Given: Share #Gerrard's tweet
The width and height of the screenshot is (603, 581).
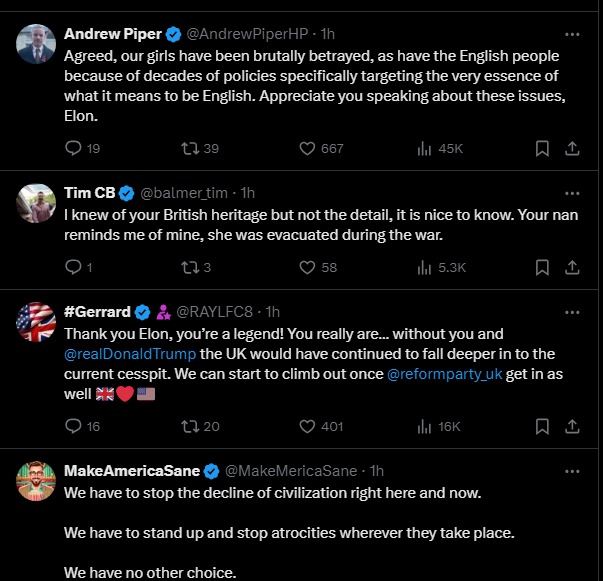Looking at the screenshot, I should 573,426.
